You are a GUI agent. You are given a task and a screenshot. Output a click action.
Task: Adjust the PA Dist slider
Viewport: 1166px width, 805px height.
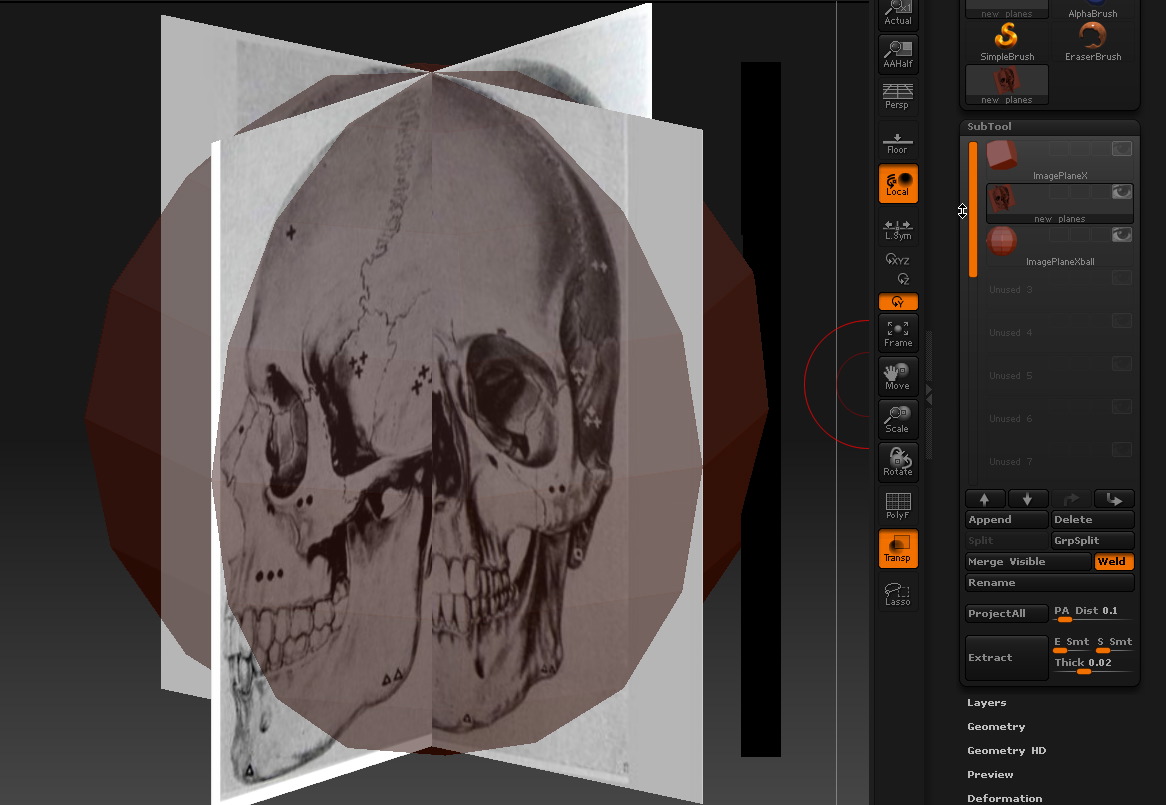pos(1092,613)
